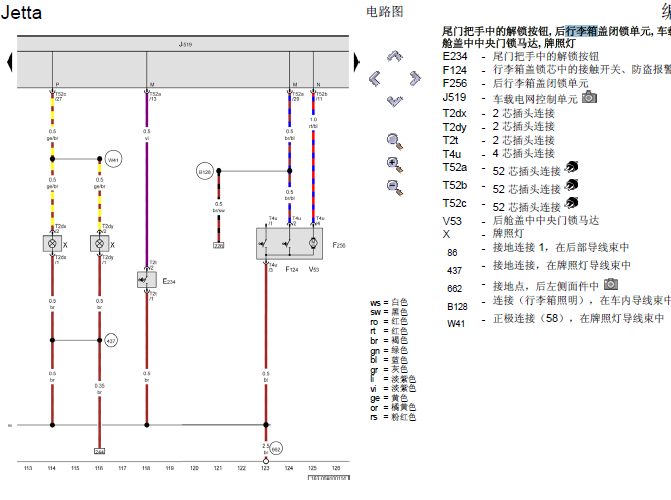Click the F124 label below lock unit

tap(292, 269)
